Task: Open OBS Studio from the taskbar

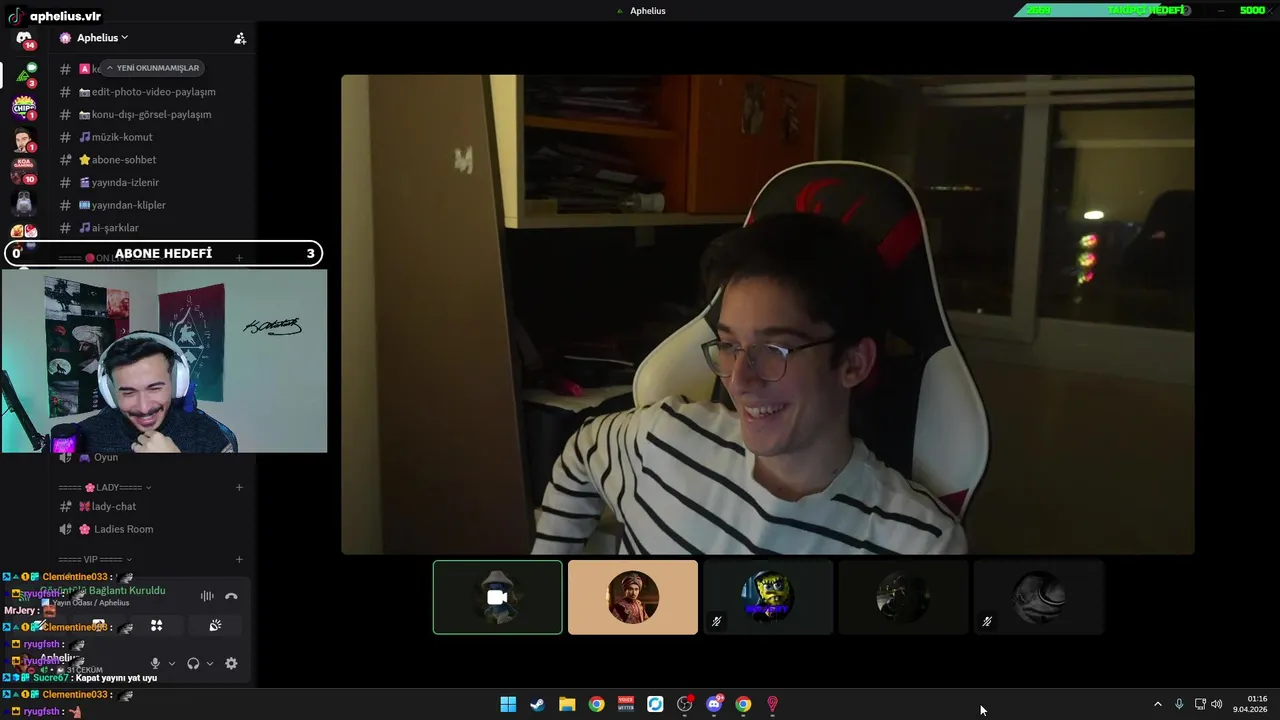Action: (x=684, y=704)
